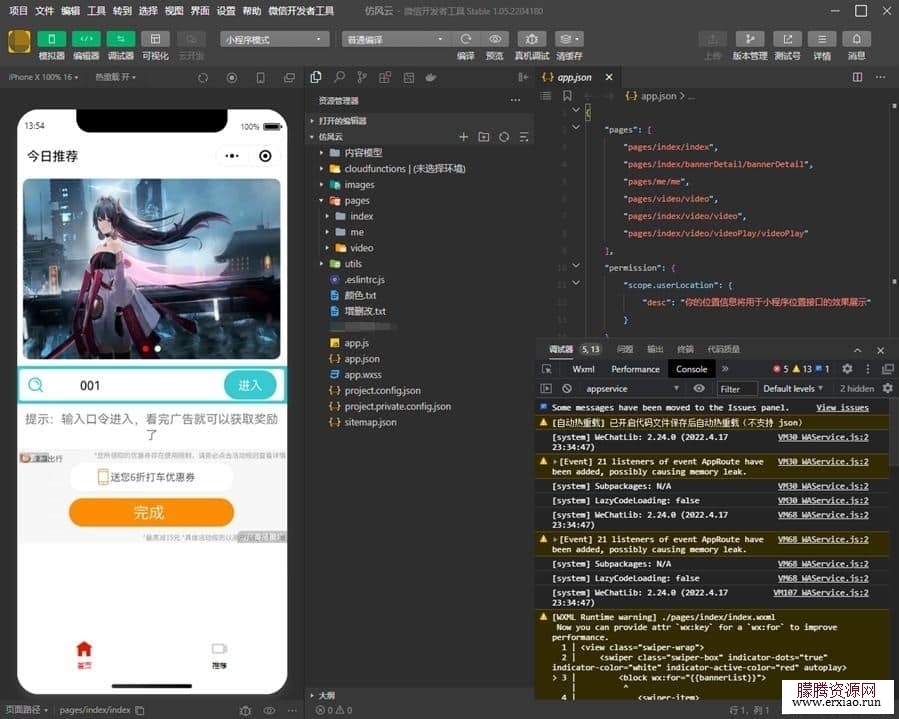Click the user avatar in the toolbar
Image resolution: width=899 pixels, height=719 pixels.
point(19,42)
